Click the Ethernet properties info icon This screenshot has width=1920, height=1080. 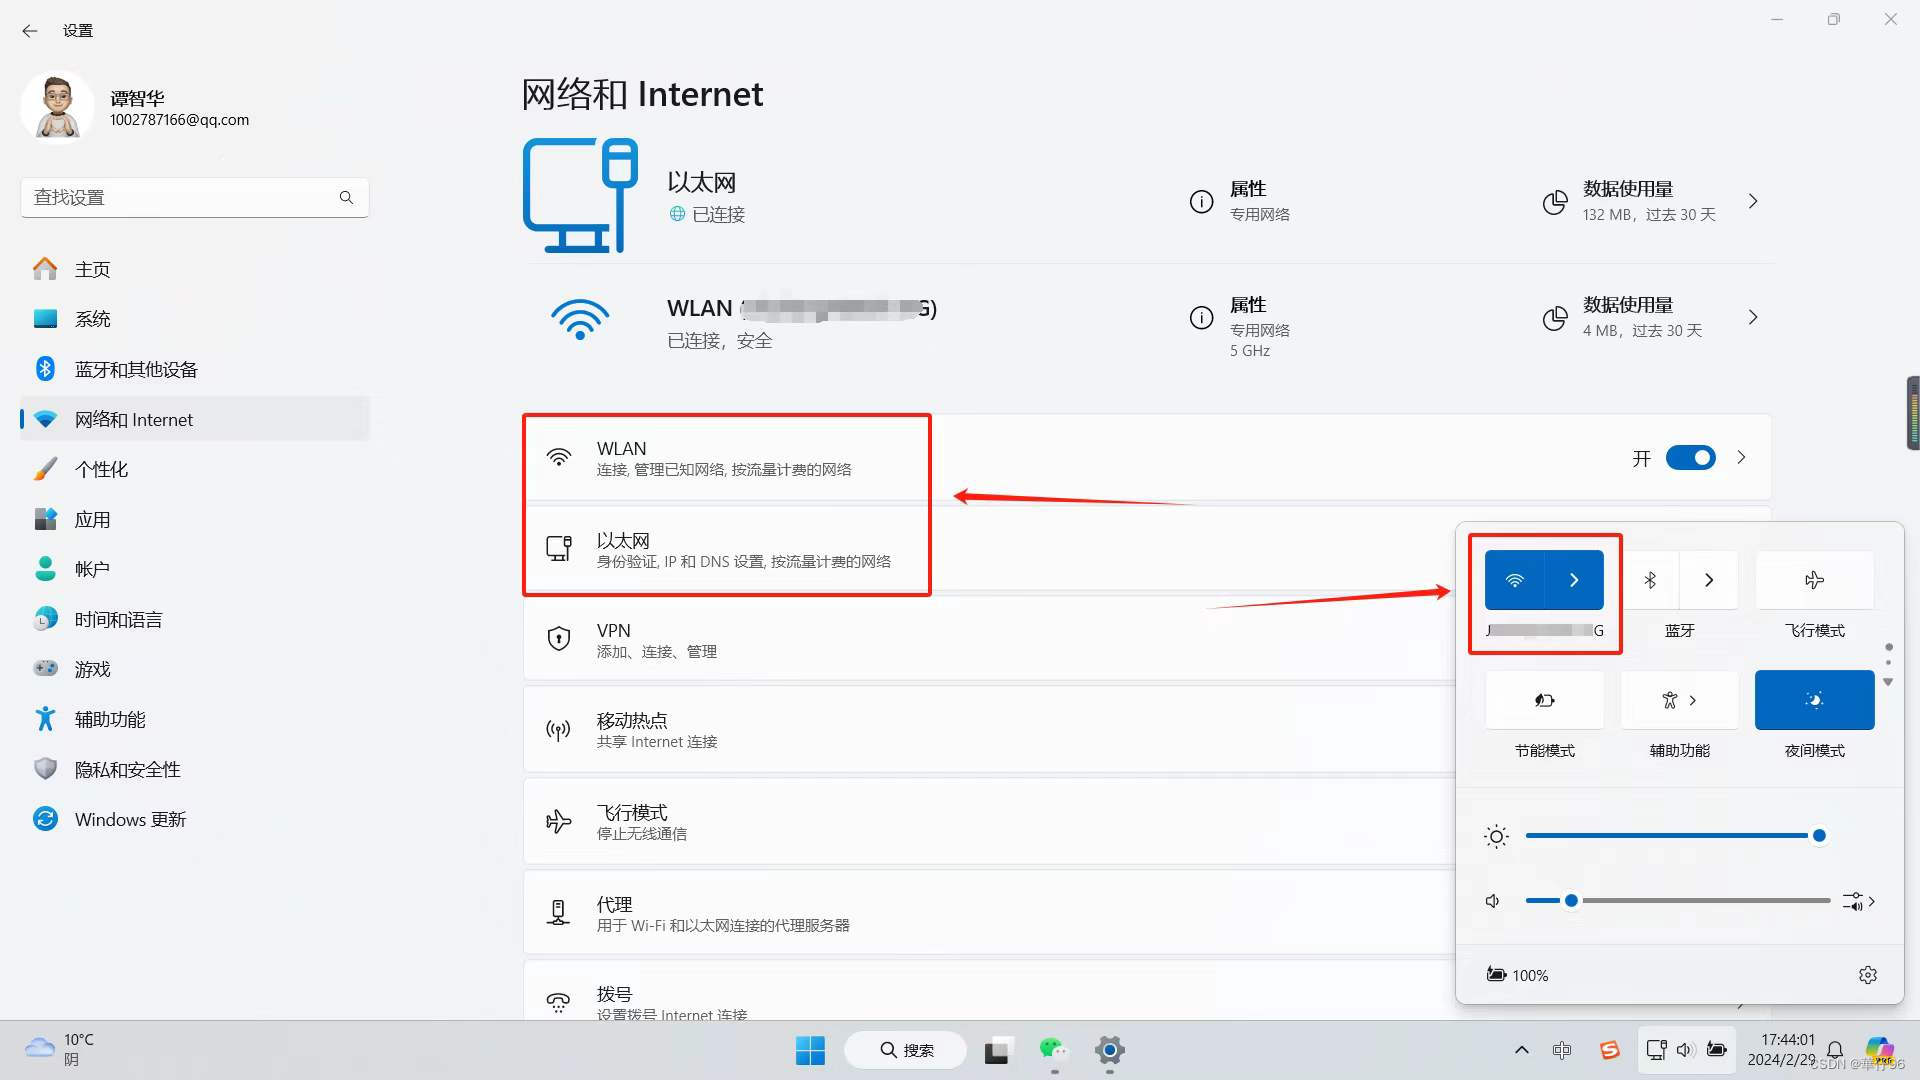(x=1201, y=202)
